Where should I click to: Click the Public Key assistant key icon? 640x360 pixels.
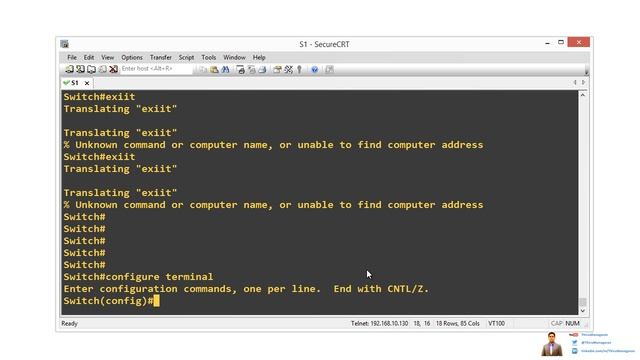[x=299, y=70]
